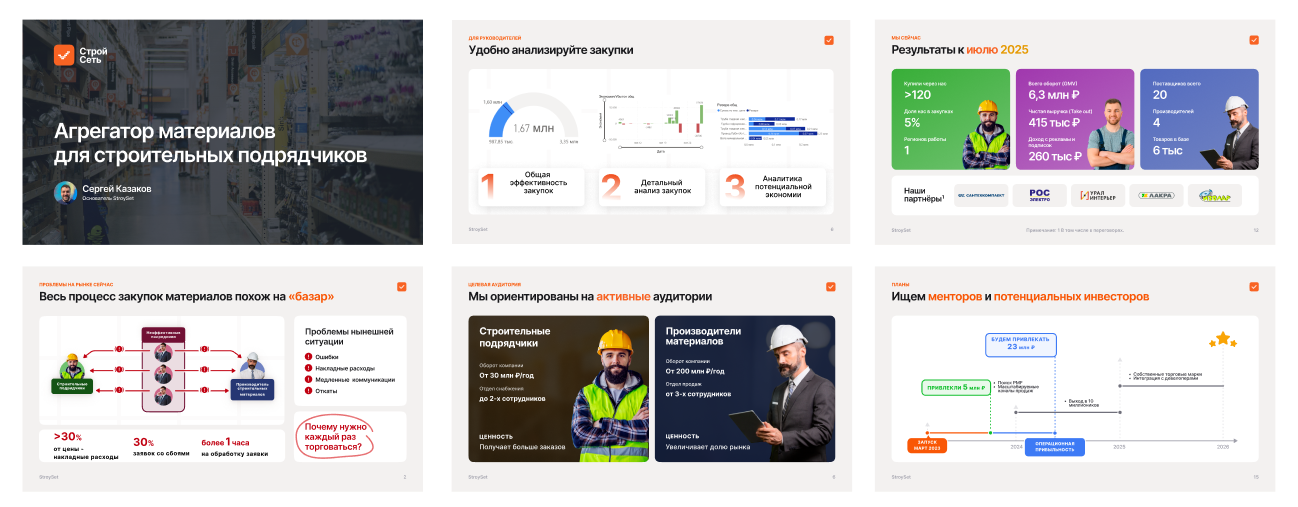Viewport: 1298px width, 507px height.
Task: Open the 'Мы ориентированы на активные аудитории' slide
Action: (x=650, y=379)
